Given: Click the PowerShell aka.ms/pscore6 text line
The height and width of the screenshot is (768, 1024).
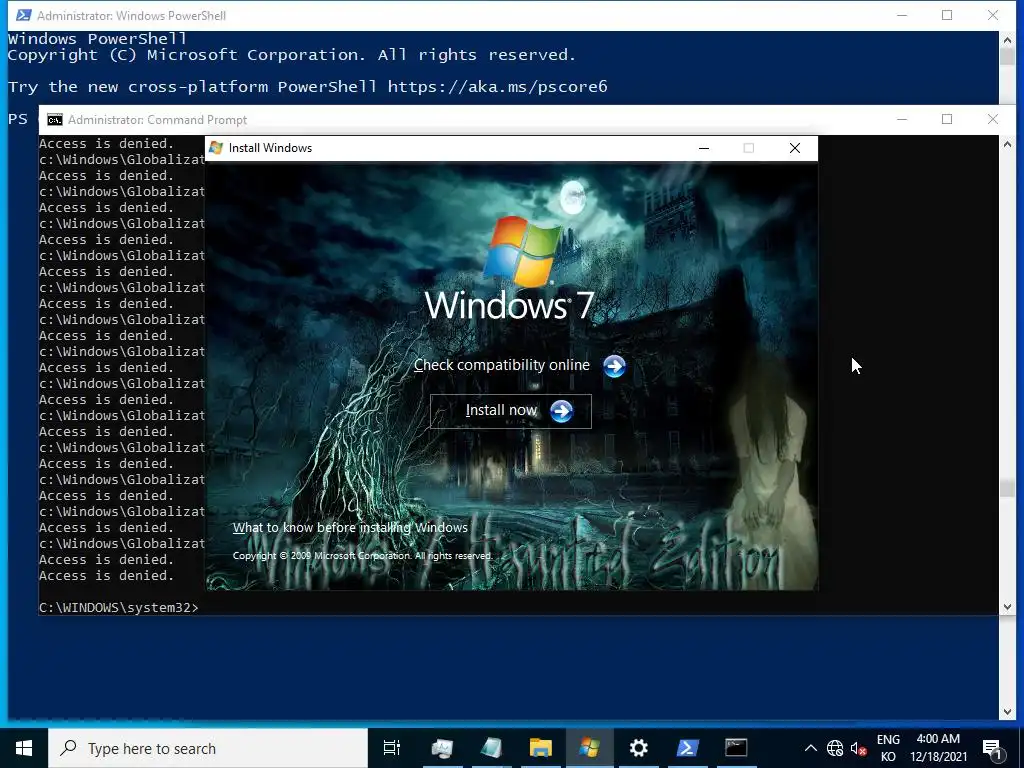Looking at the screenshot, I should pos(308,87).
